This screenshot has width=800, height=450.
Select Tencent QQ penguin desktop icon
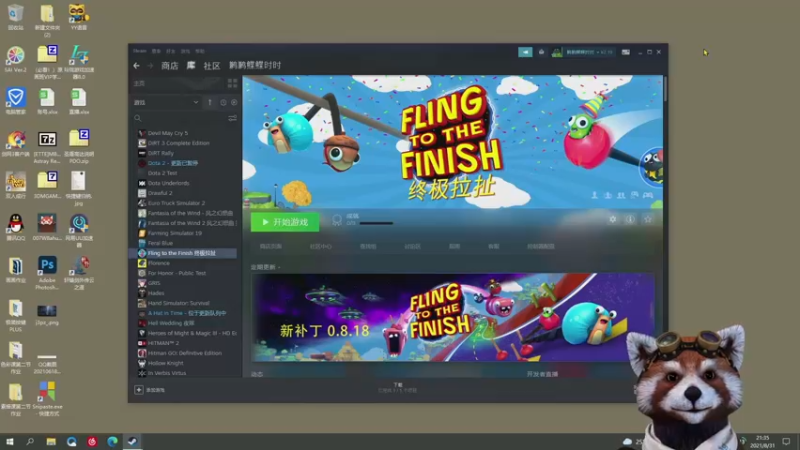coord(16,227)
